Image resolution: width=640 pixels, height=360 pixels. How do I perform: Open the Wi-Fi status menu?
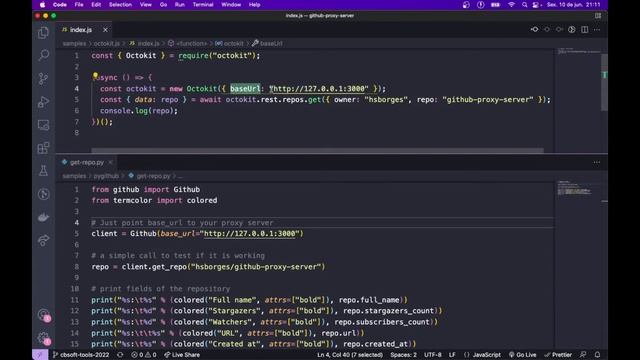511,5
